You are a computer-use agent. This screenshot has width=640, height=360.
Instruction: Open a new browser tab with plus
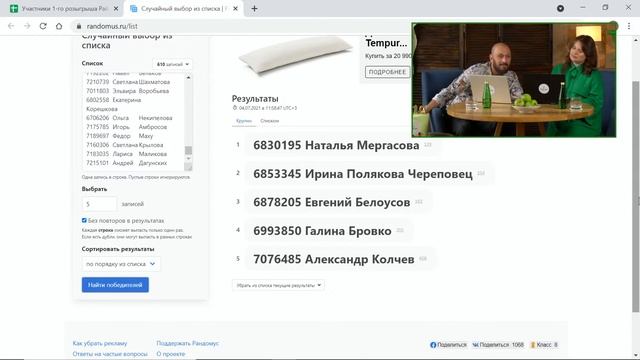pyautogui.click(x=254, y=8)
